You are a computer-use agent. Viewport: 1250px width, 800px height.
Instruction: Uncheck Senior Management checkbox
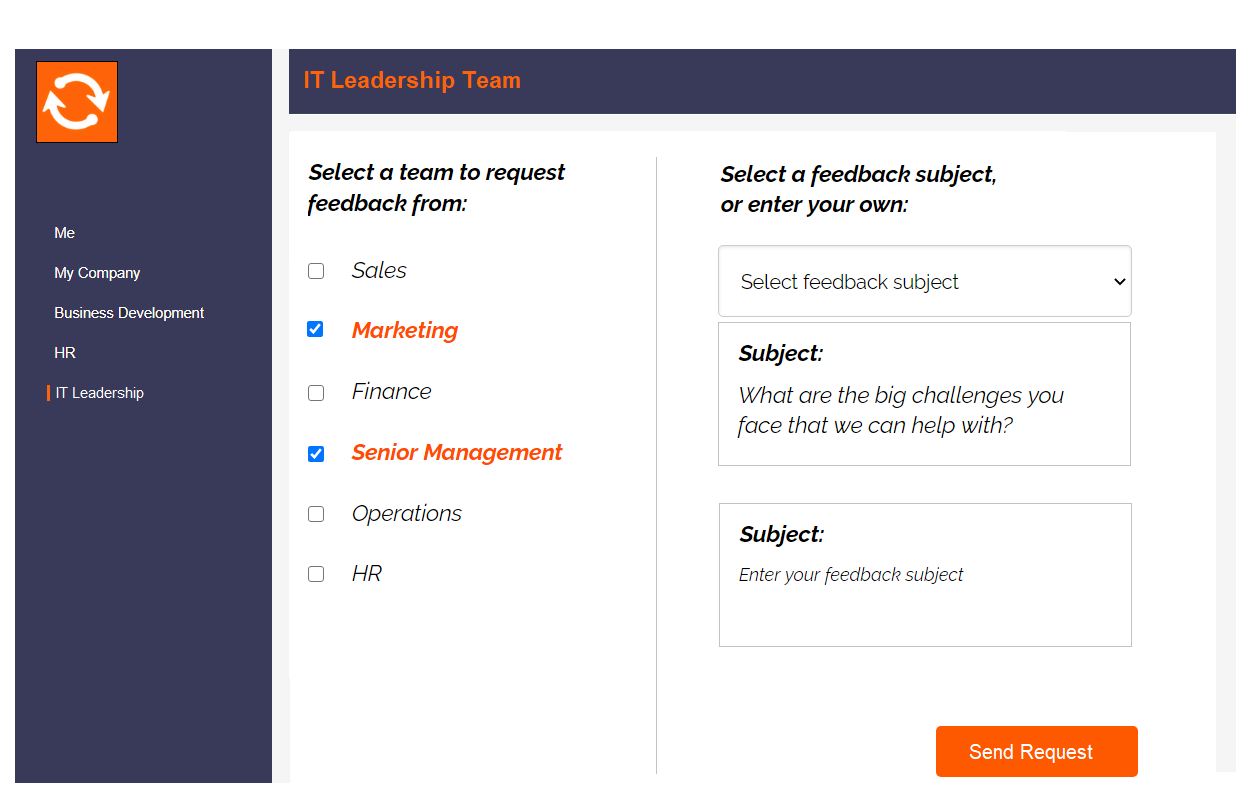[316, 454]
